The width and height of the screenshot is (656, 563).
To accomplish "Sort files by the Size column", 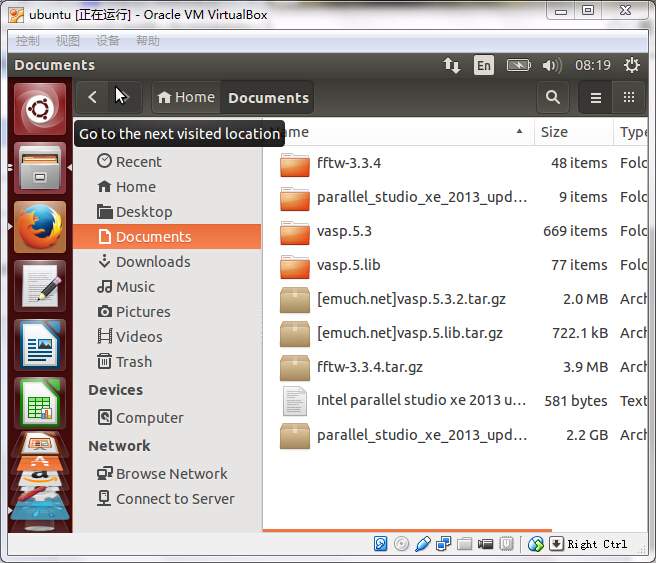I will (574, 132).
